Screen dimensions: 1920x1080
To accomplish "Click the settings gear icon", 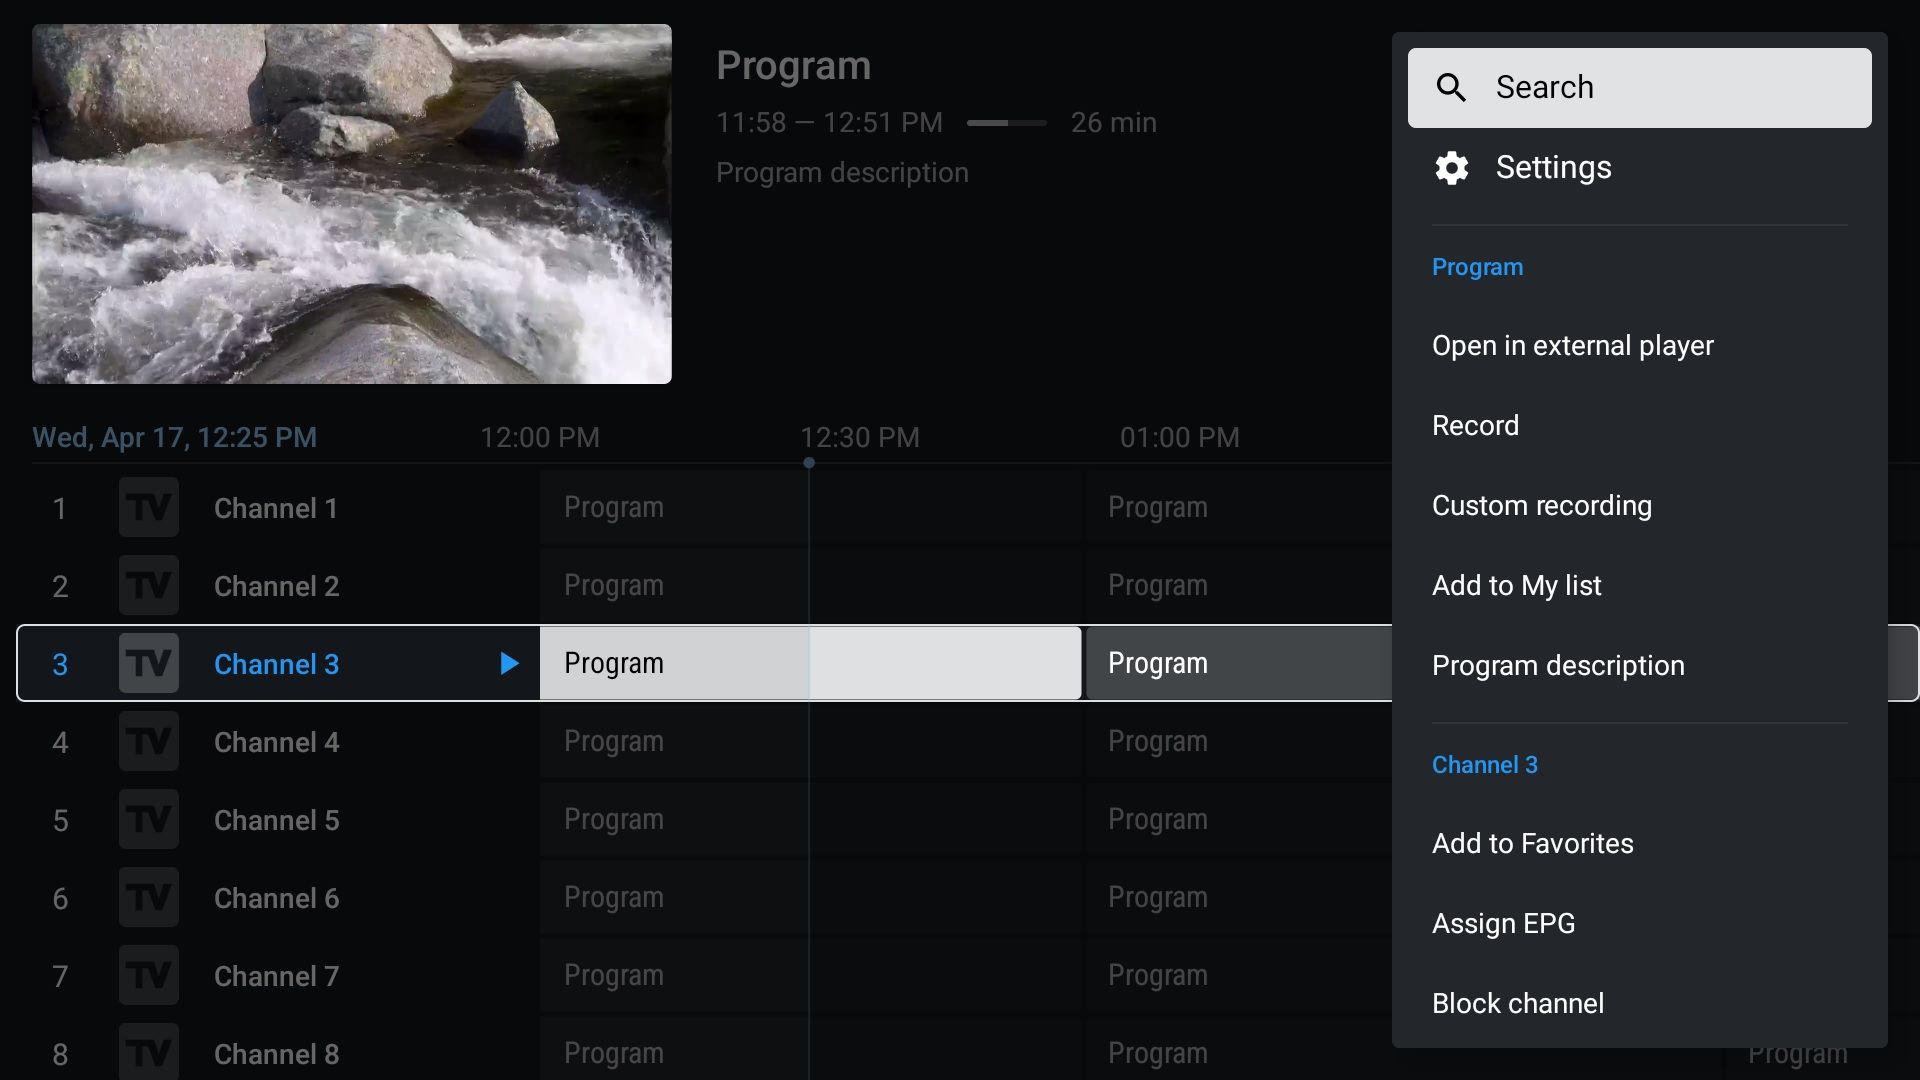I will coord(1452,167).
